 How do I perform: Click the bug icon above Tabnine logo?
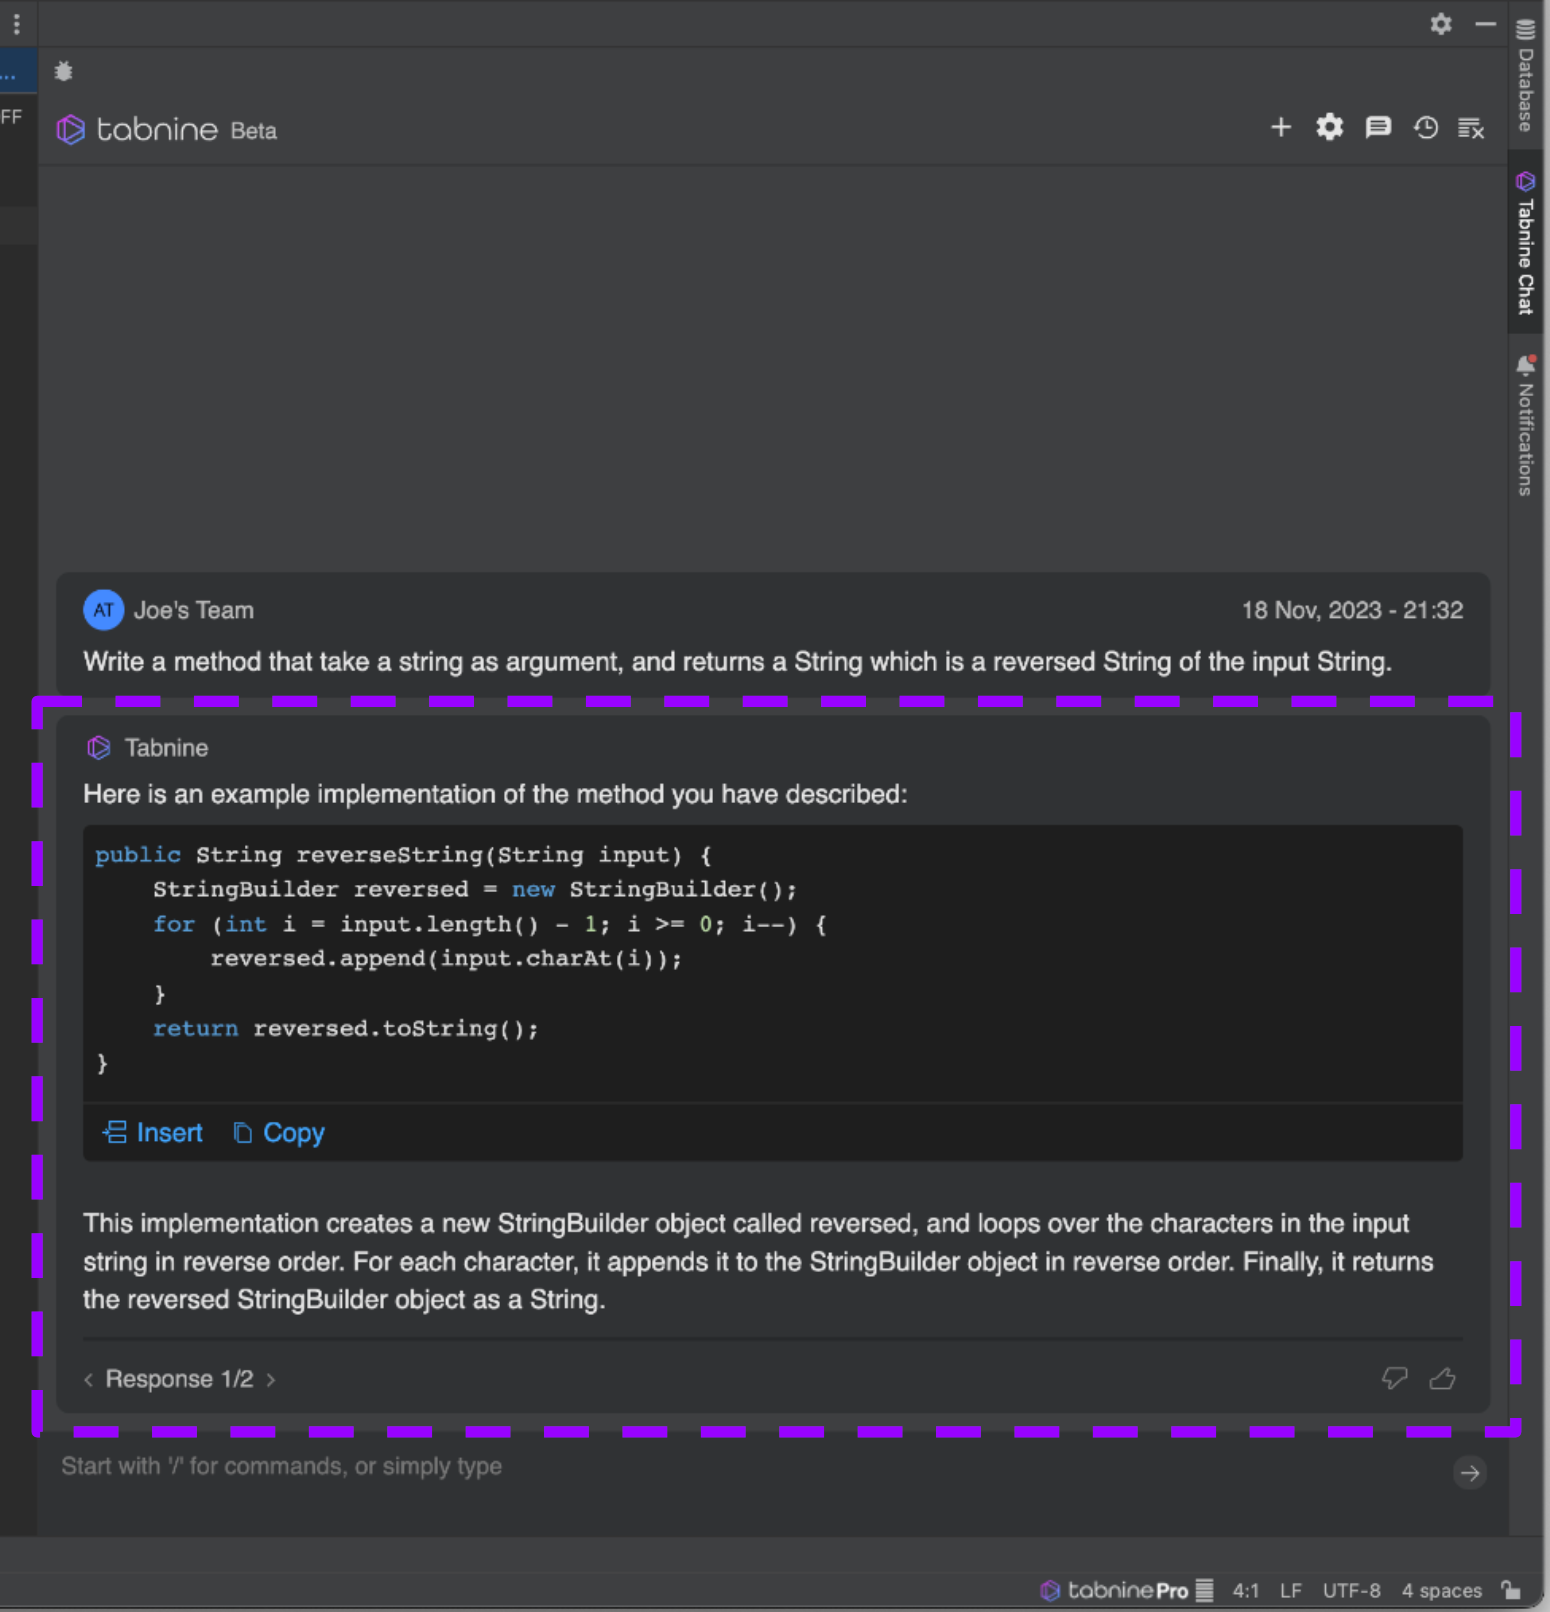(x=64, y=71)
